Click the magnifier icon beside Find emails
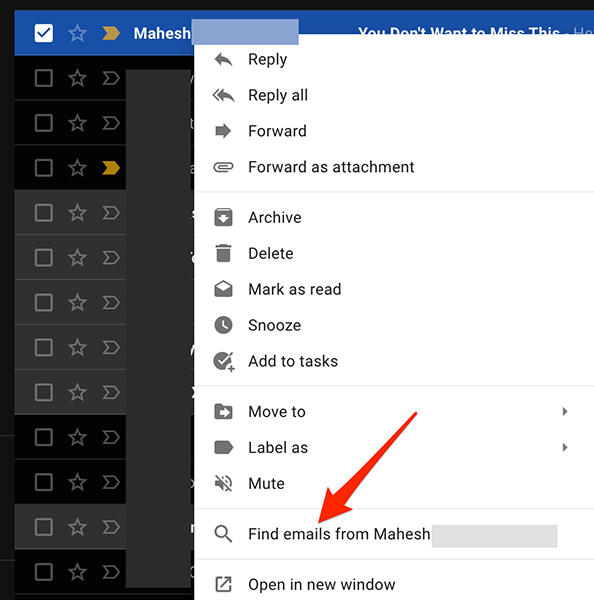The image size is (594, 600). click(x=224, y=534)
